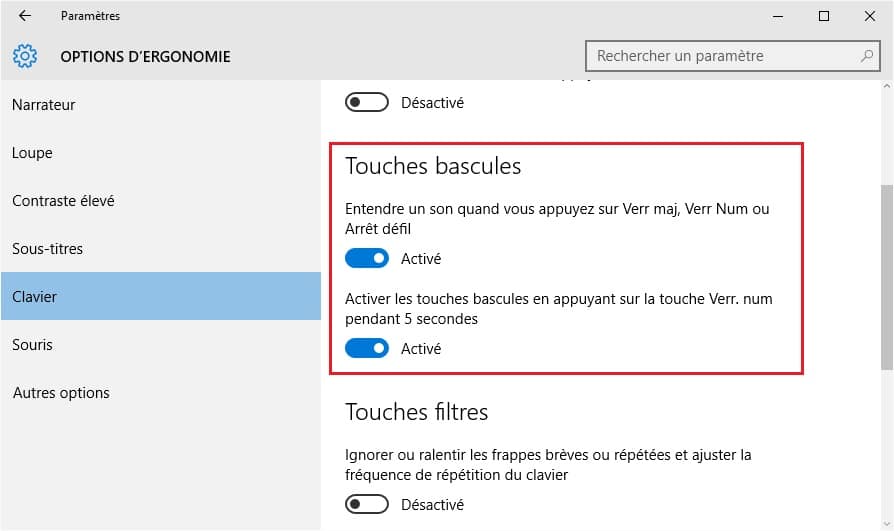Enable the Touches filtres toggle
The height and width of the screenshot is (531, 894).
tap(367, 505)
